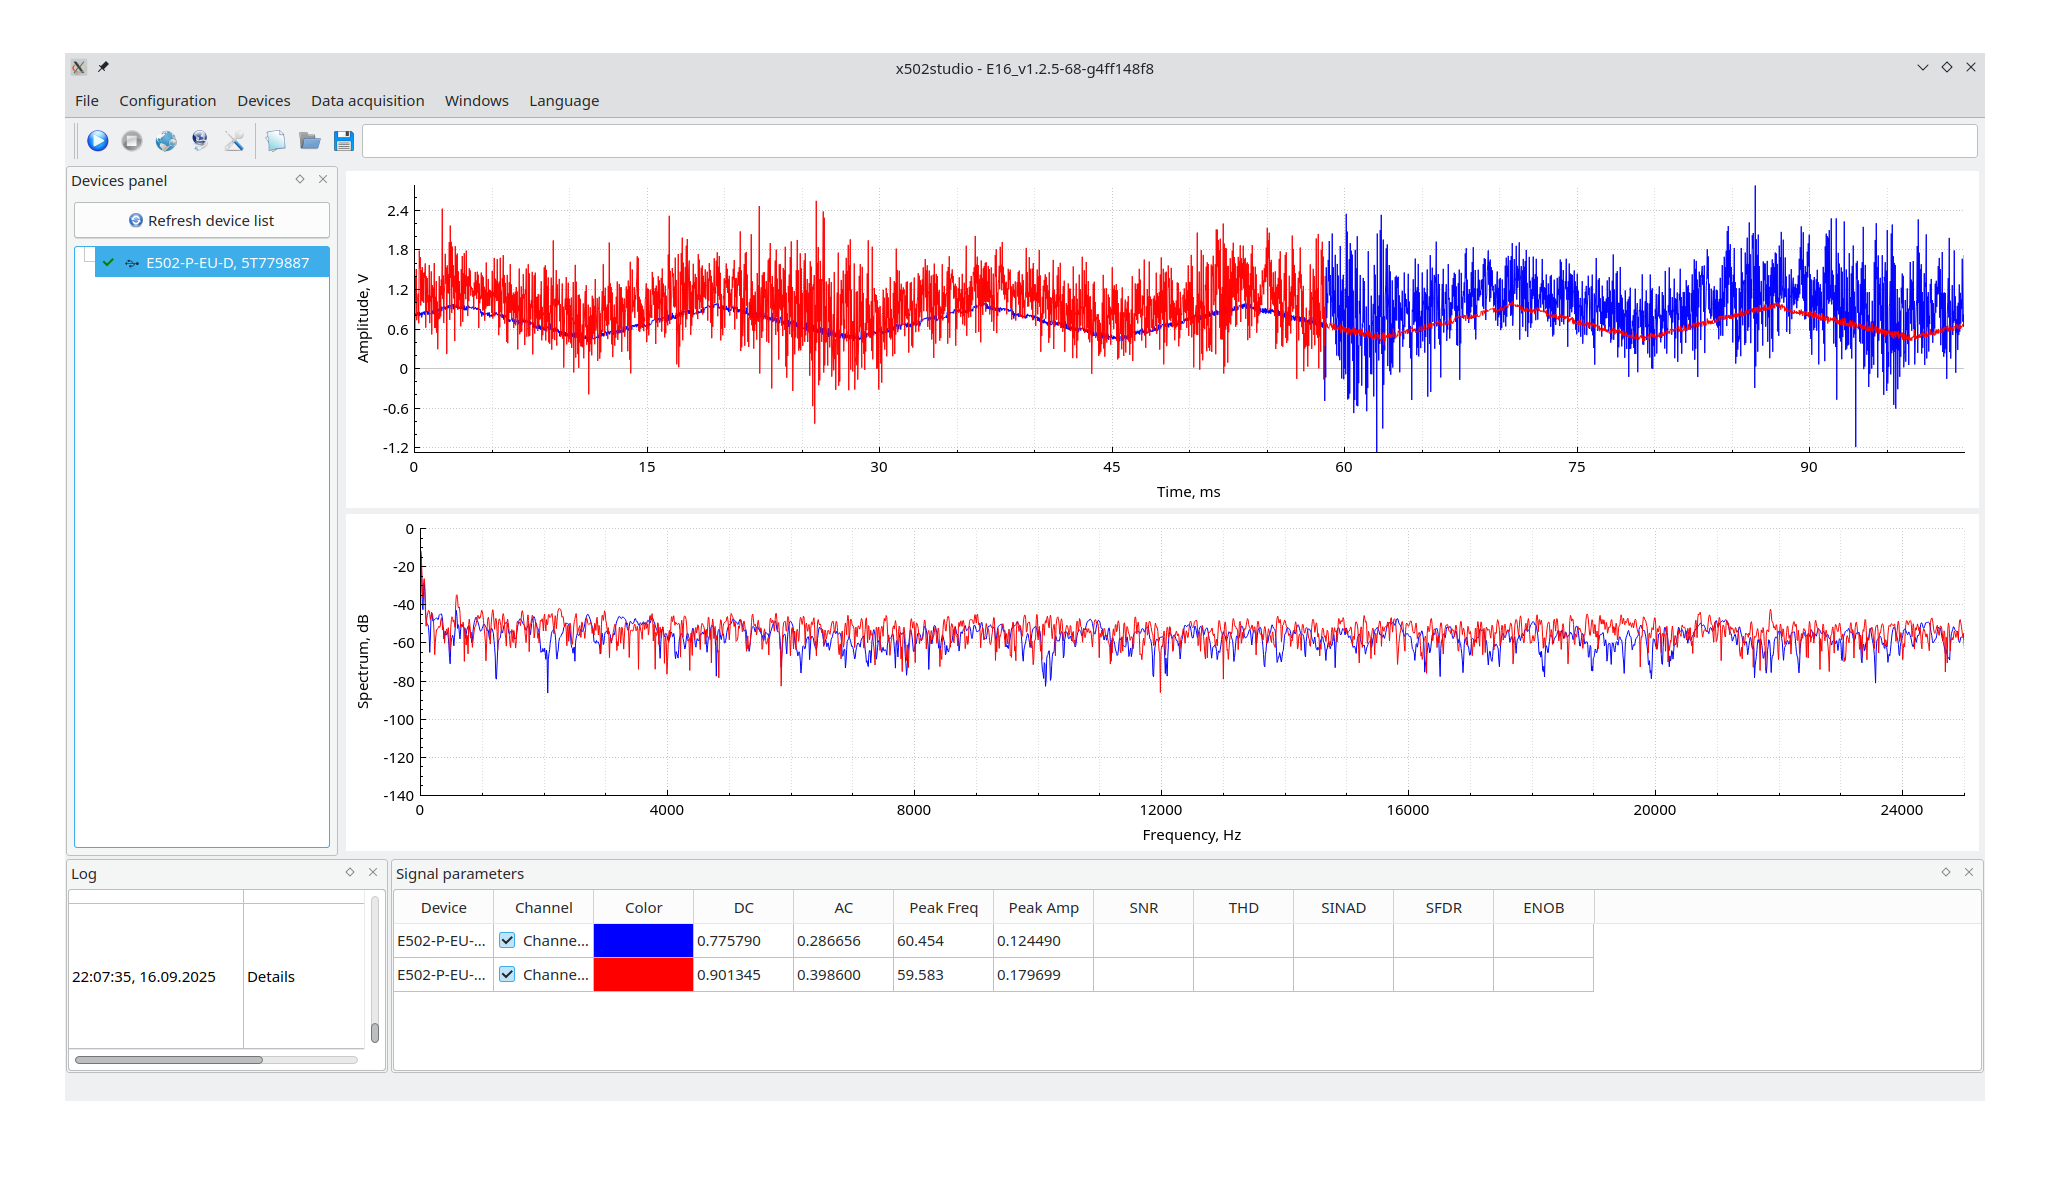Open the Configuration menu
This screenshot has height=1178, width=2050.
[167, 101]
